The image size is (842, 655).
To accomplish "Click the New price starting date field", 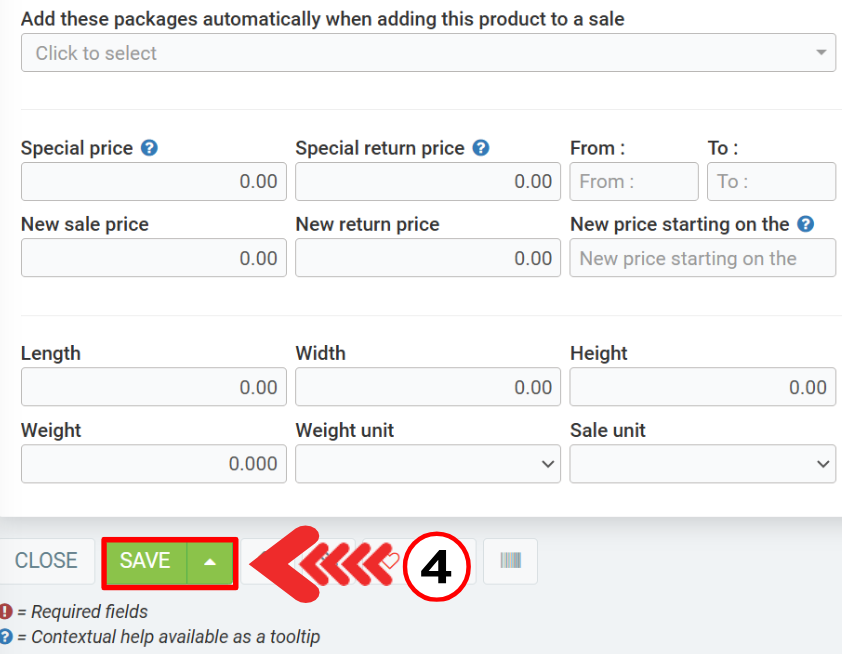I will click(x=702, y=258).
